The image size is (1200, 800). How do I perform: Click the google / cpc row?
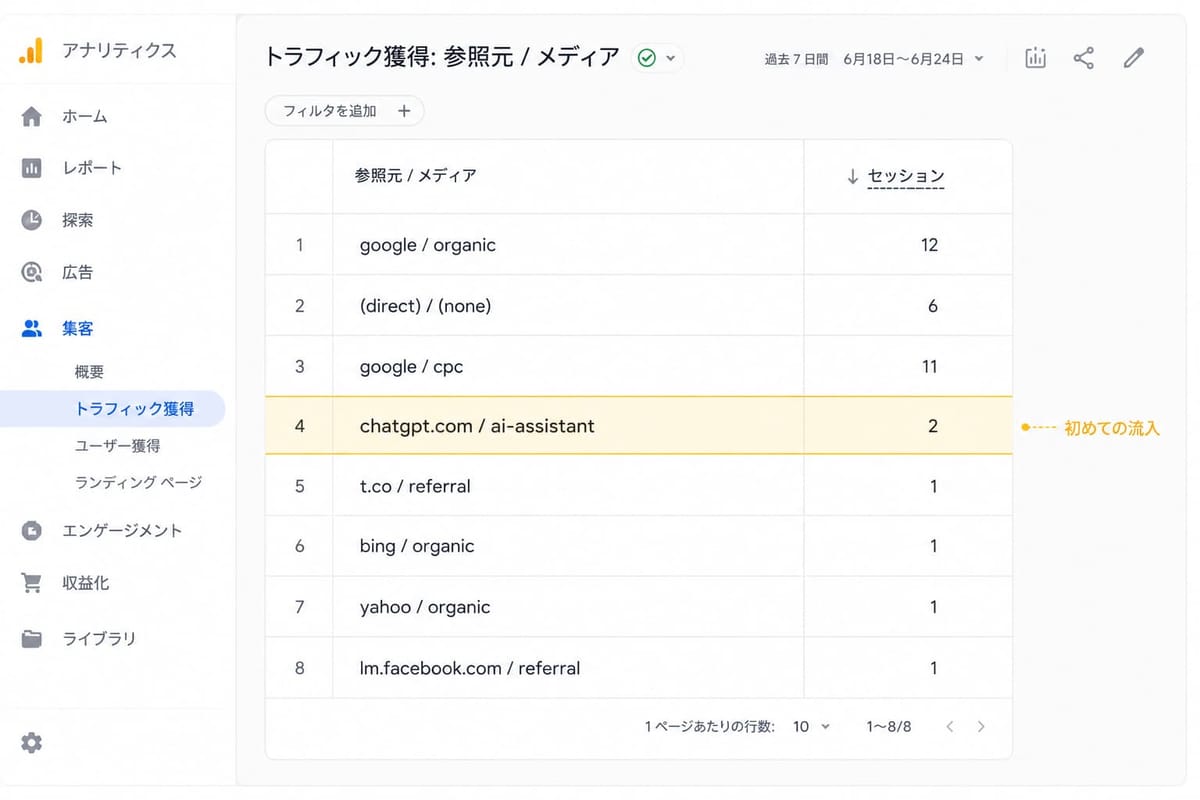pos(638,366)
